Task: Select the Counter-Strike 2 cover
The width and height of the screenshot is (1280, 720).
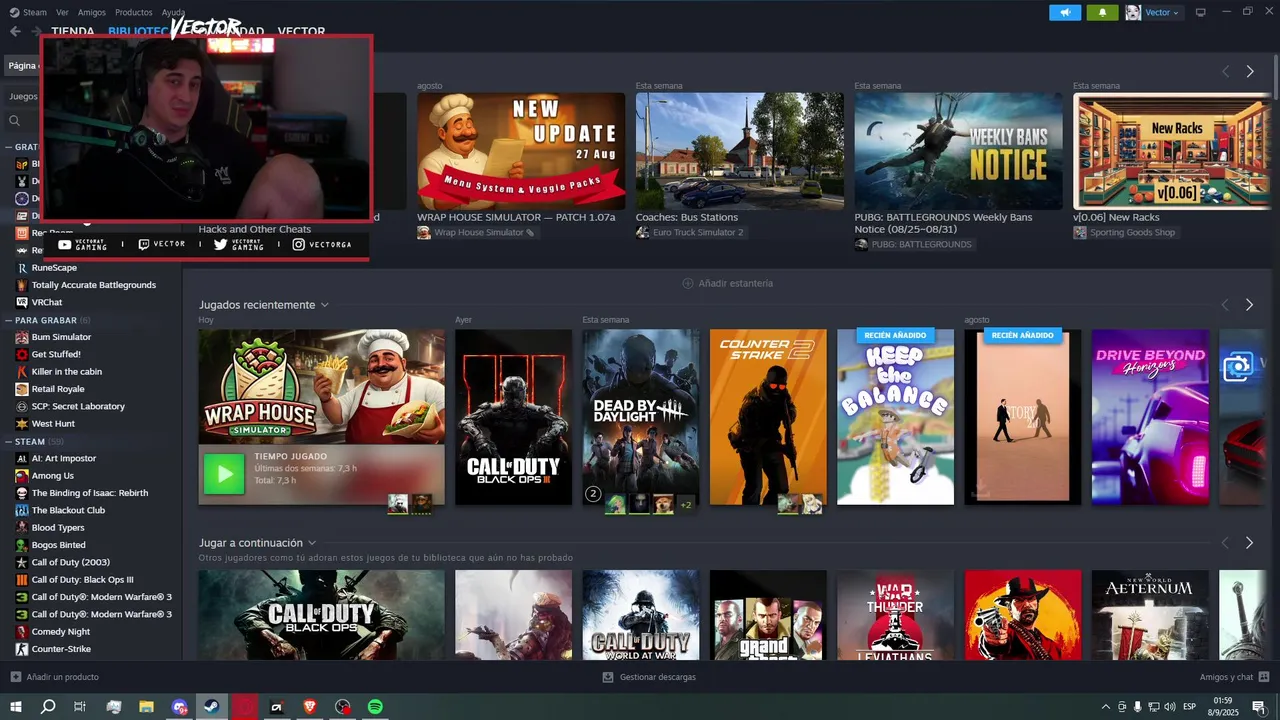Action: 768,417
